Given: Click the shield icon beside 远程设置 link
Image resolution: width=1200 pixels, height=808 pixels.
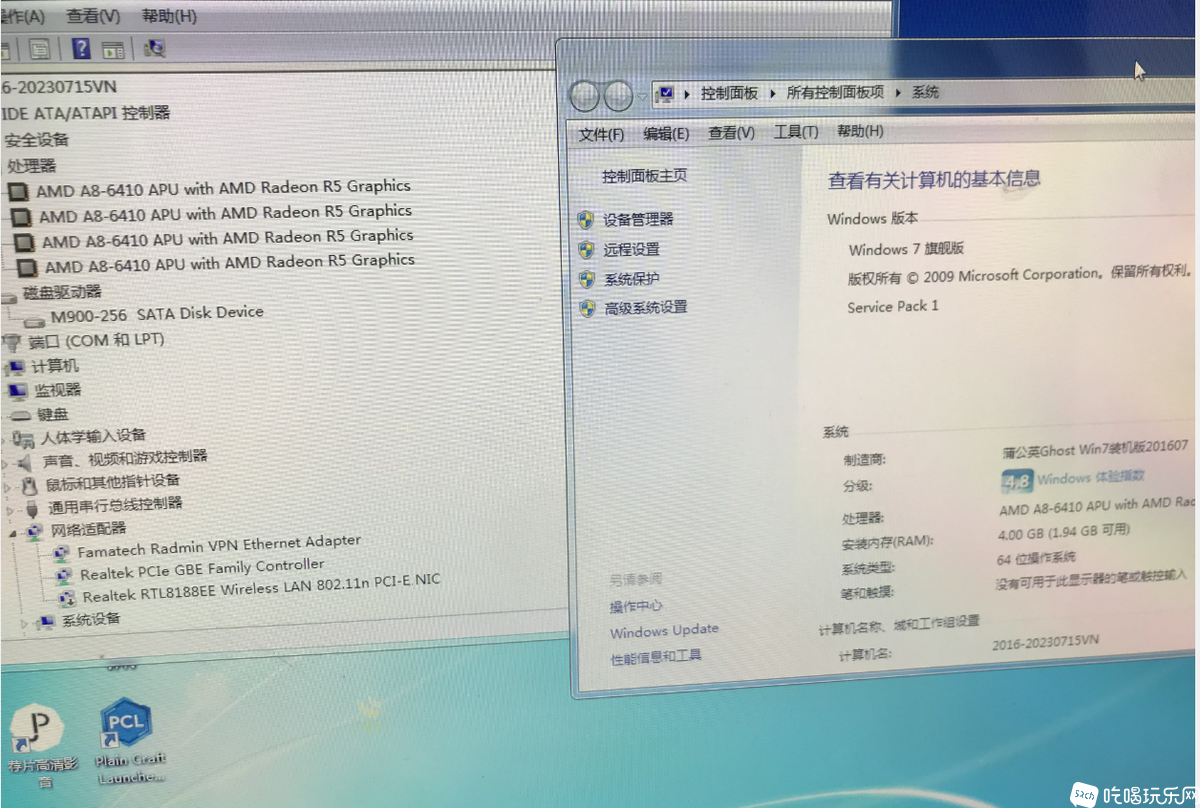Looking at the screenshot, I should [587, 249].
